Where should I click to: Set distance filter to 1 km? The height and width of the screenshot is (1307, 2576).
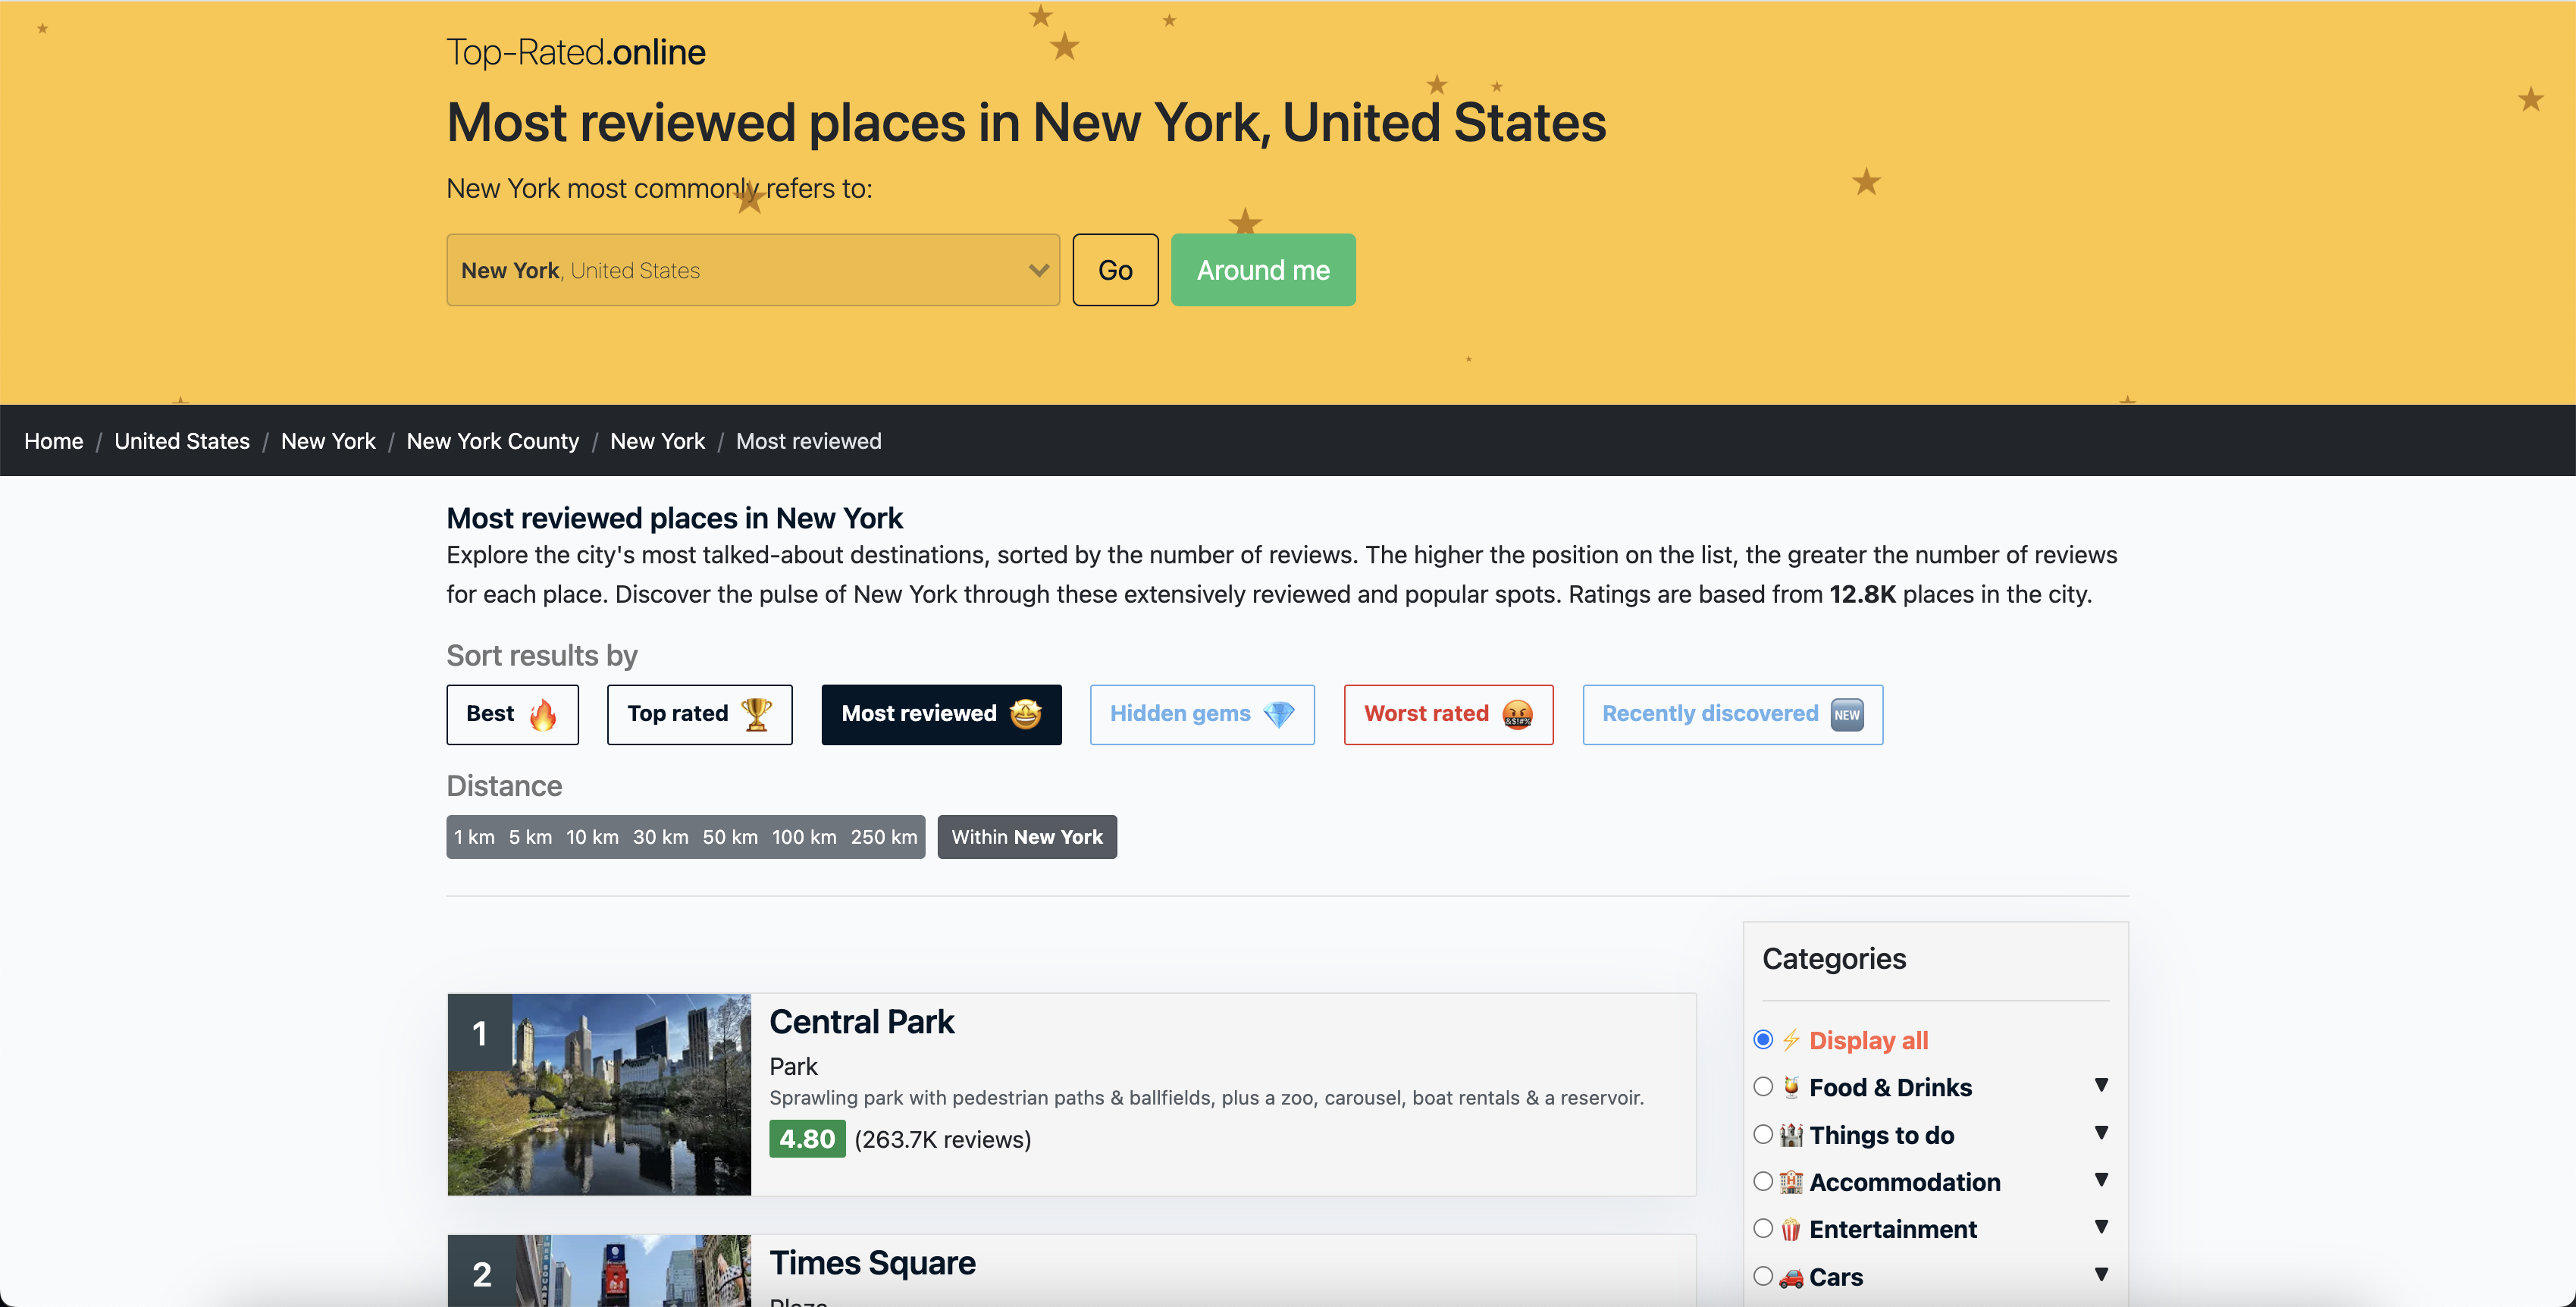point(474,837)
